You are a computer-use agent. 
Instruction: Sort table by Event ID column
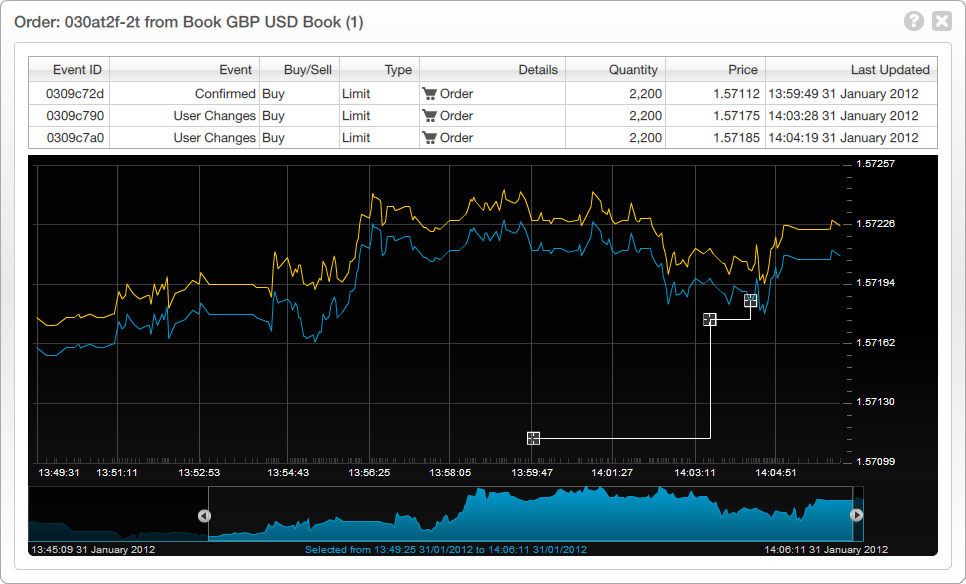68,70
